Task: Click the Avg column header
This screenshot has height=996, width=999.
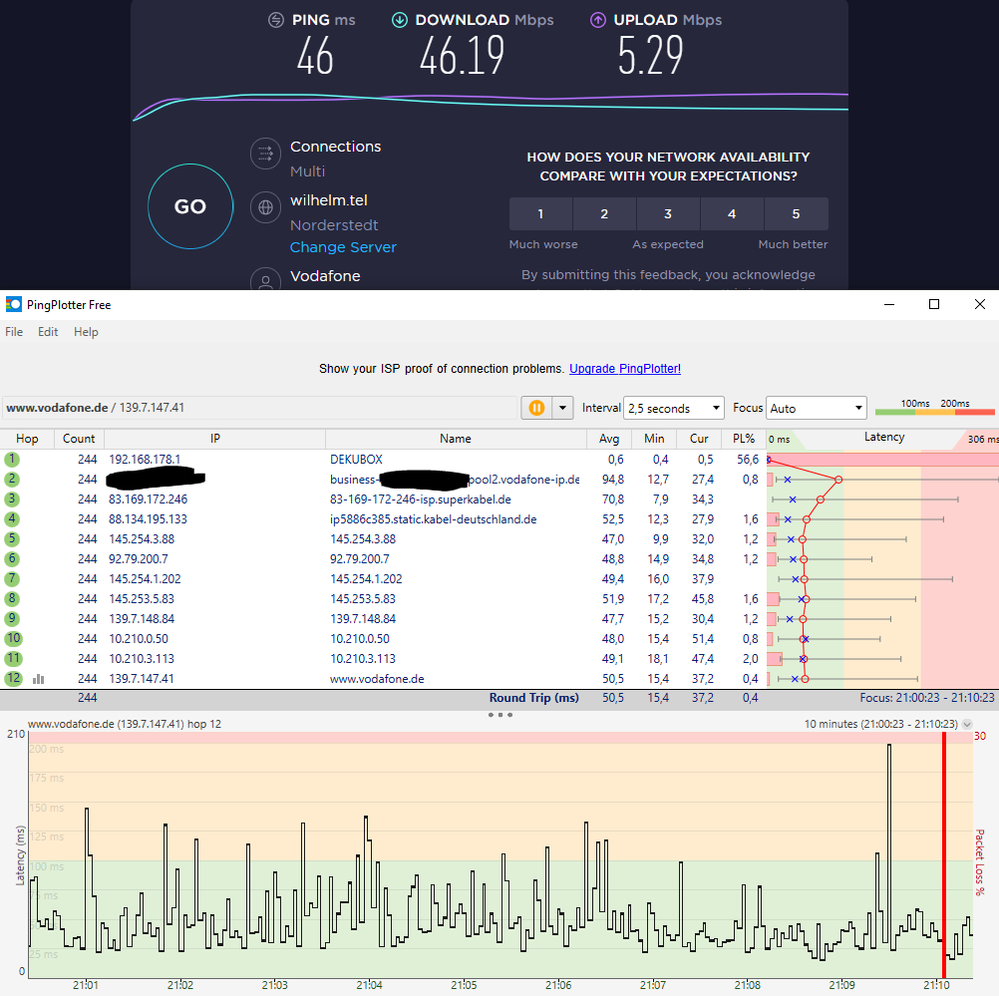Action: [x=609, y=438]
